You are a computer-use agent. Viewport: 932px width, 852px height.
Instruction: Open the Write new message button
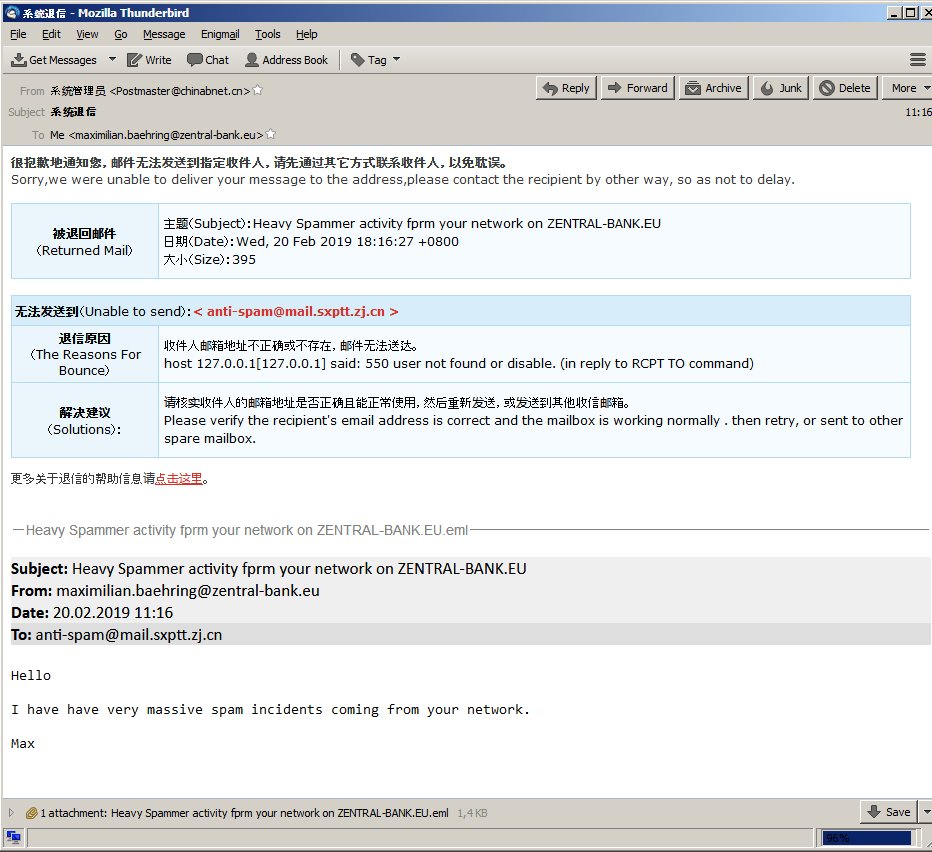click(149, 60)
